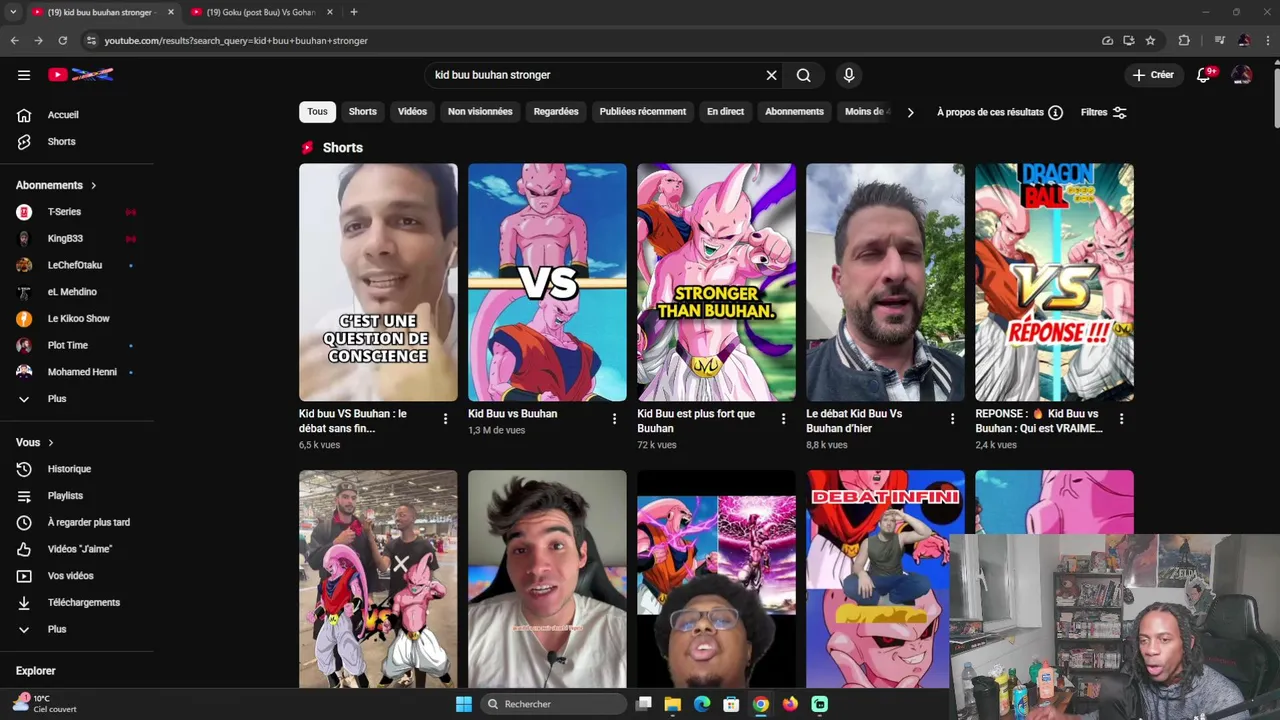This screenshot has height=720, width=1280.
Task: Open À propos de ces résultats info
Action: point(1000,112)
